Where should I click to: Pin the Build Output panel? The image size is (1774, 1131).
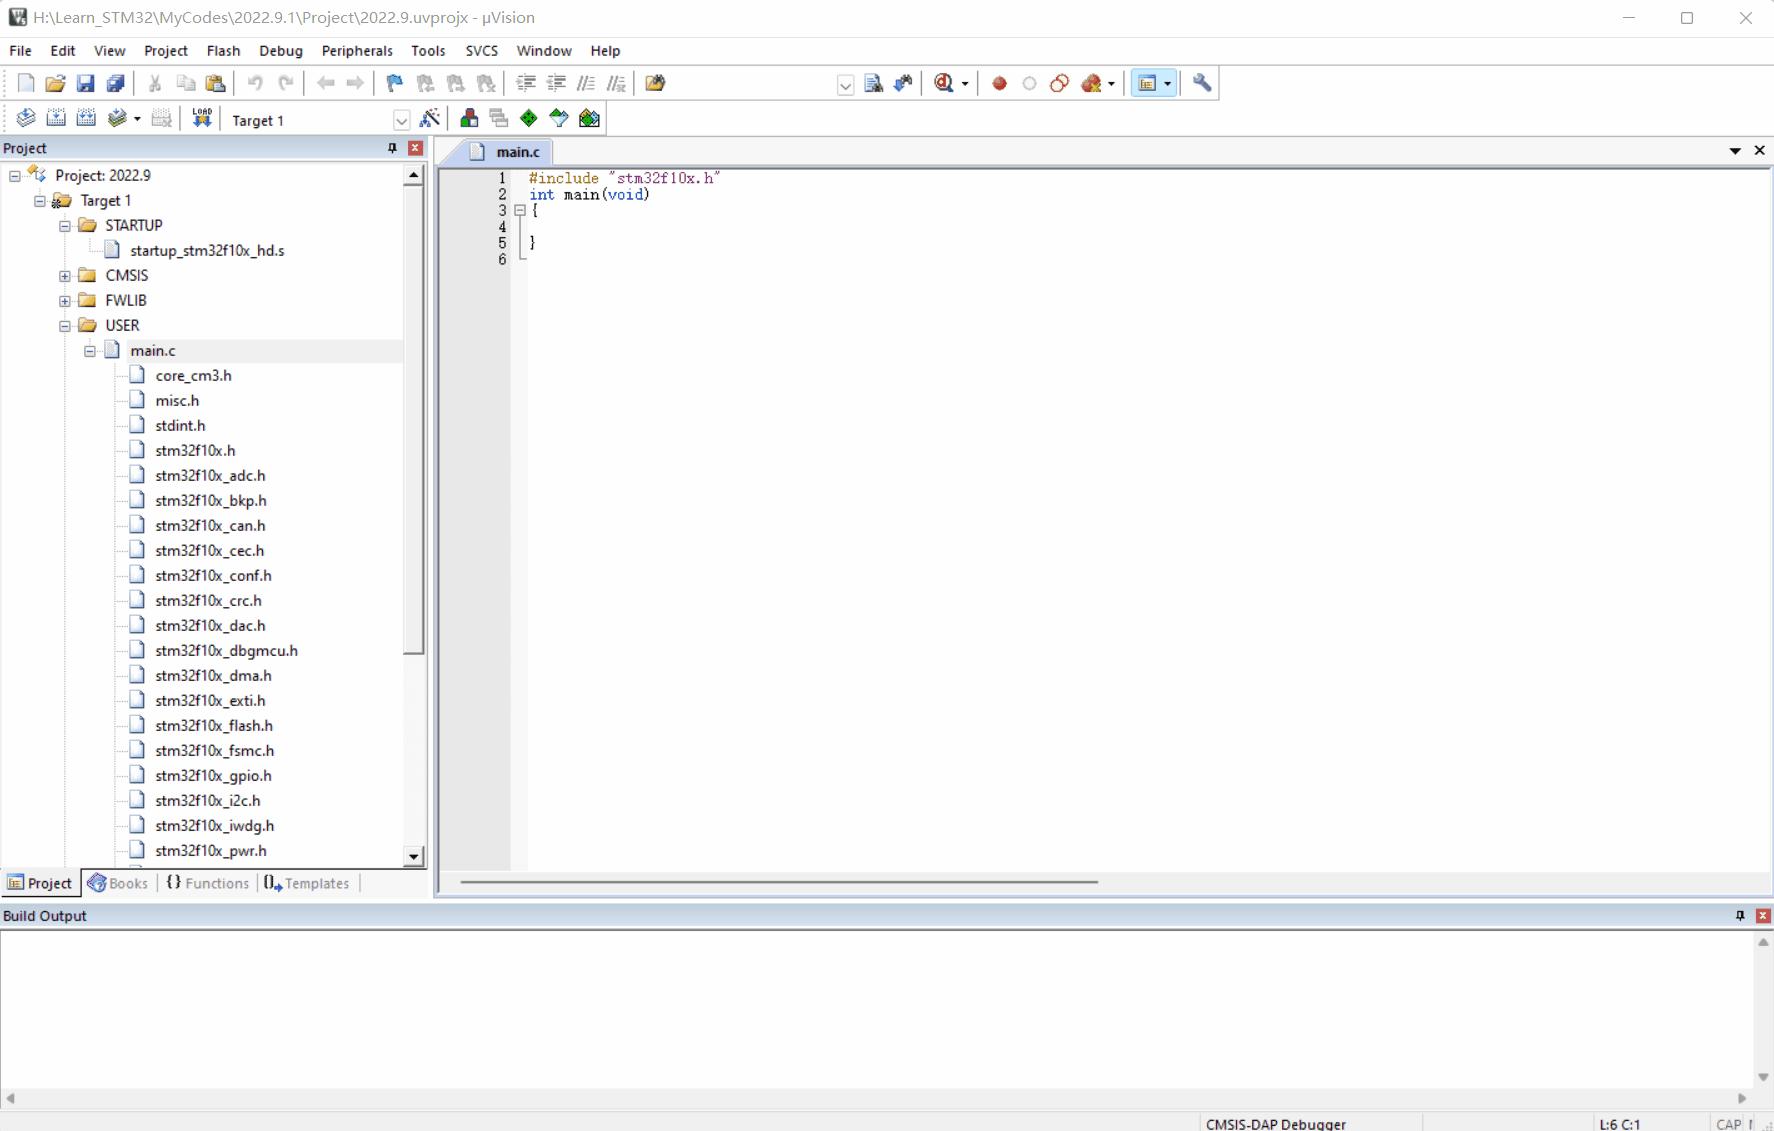pyautogui.click(x=1738, y=915)
